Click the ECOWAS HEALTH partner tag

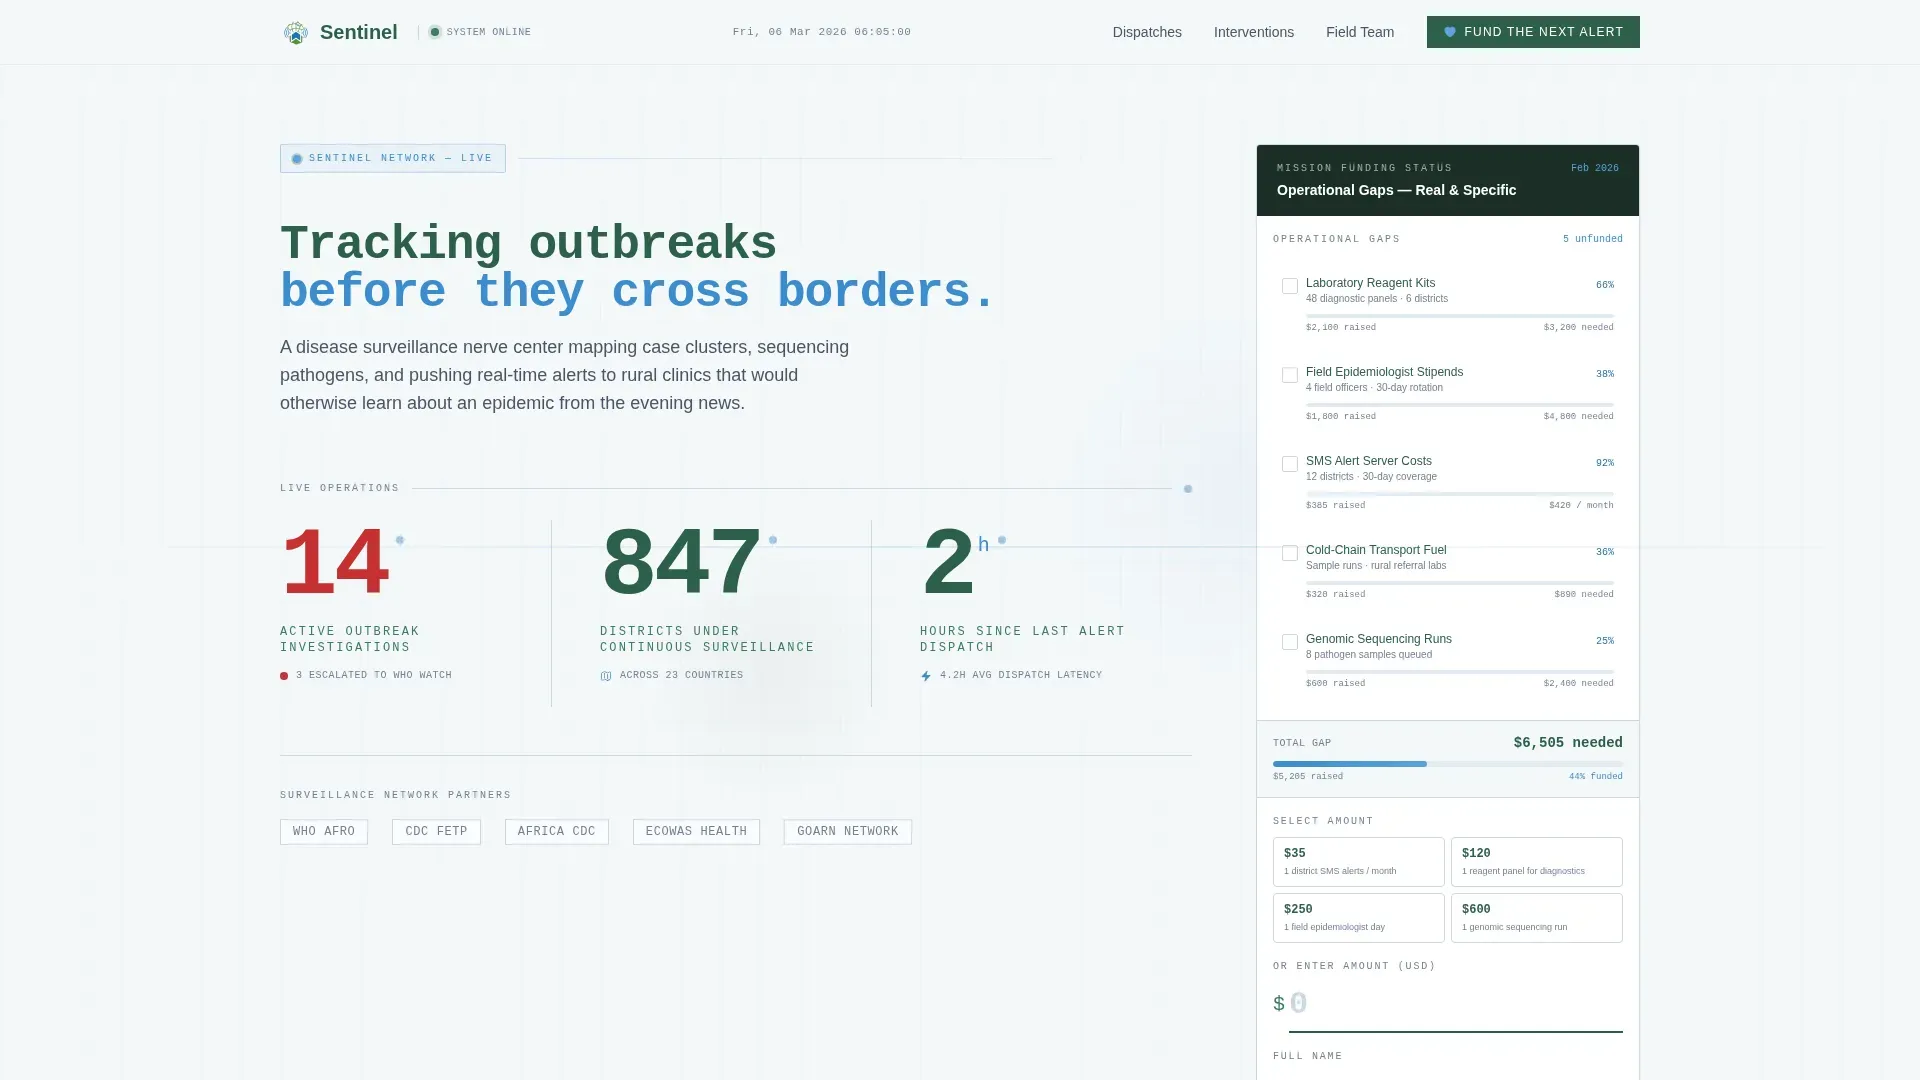[696, 832]
